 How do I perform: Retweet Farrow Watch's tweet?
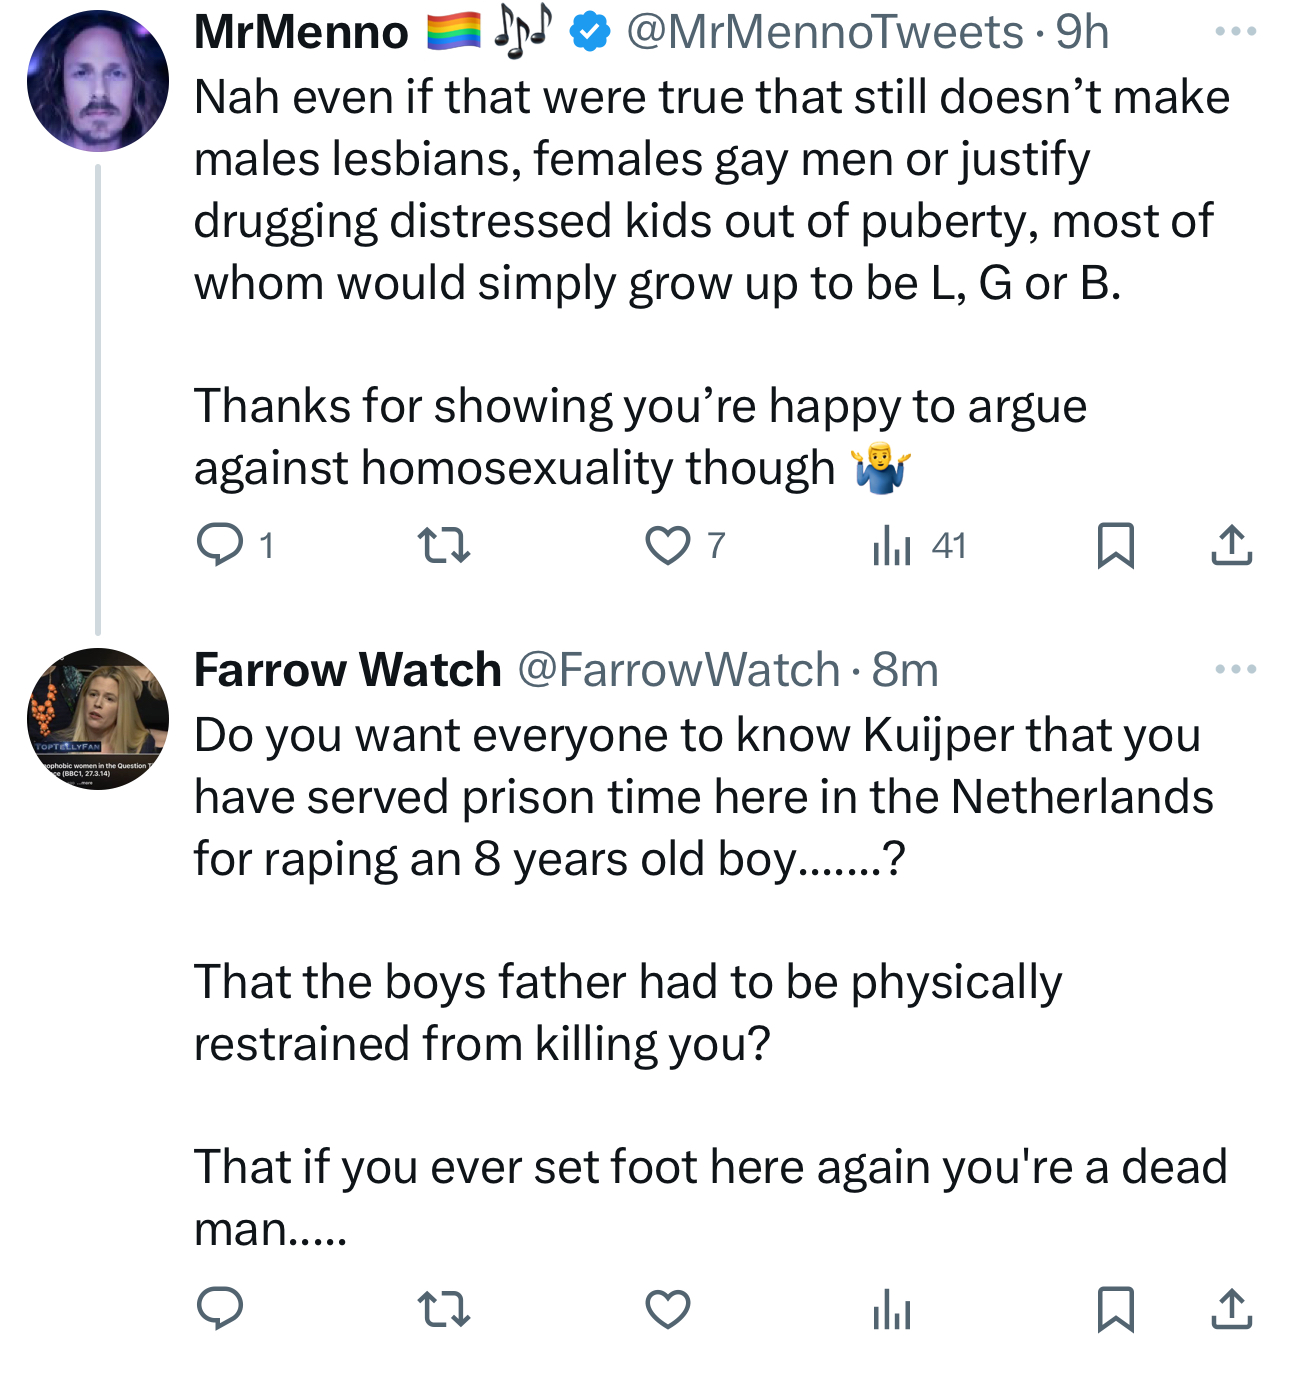click(x=443, y=1309)
